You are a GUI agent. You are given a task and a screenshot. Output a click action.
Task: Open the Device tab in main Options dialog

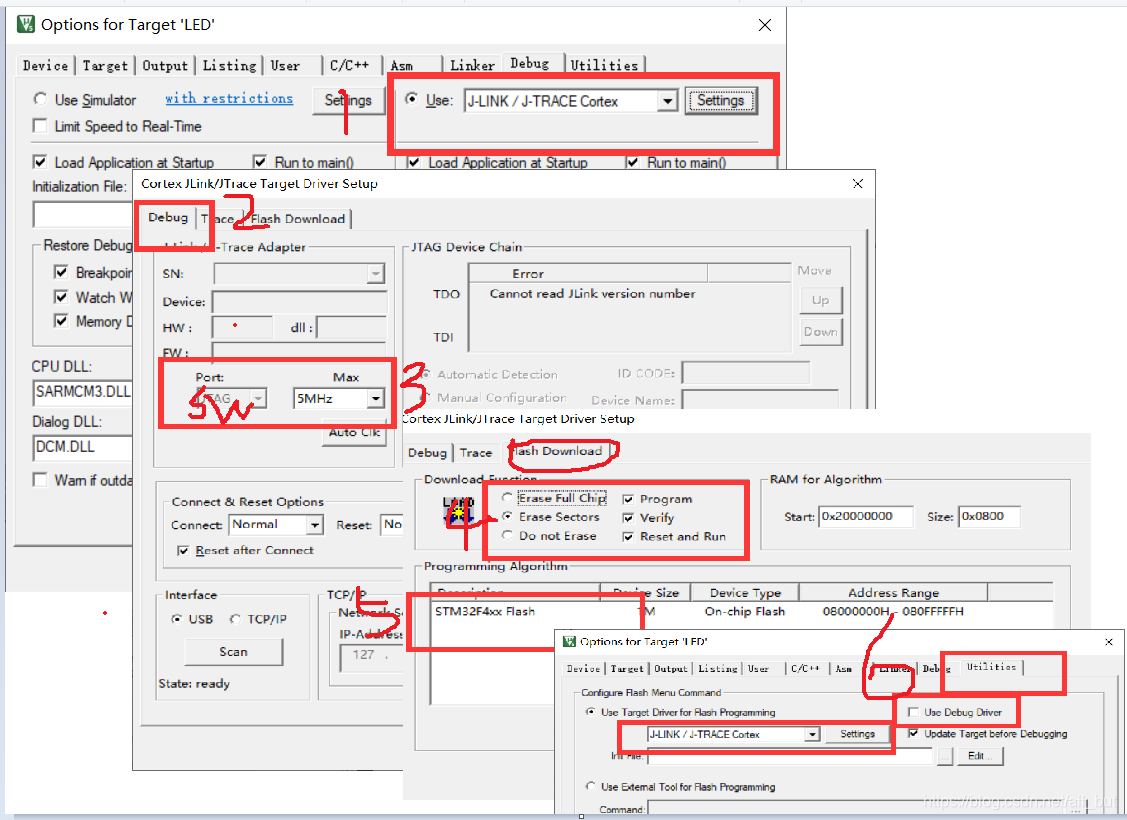(45, 65)
